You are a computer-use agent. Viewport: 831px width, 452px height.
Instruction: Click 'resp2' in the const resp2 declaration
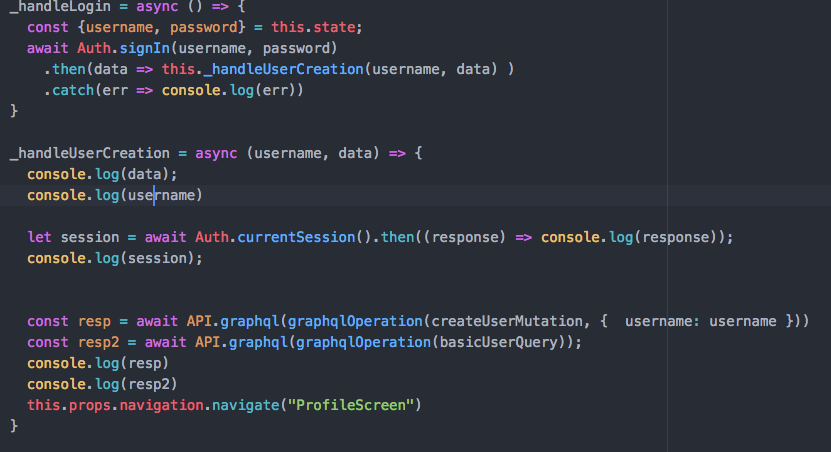(99, 342)
